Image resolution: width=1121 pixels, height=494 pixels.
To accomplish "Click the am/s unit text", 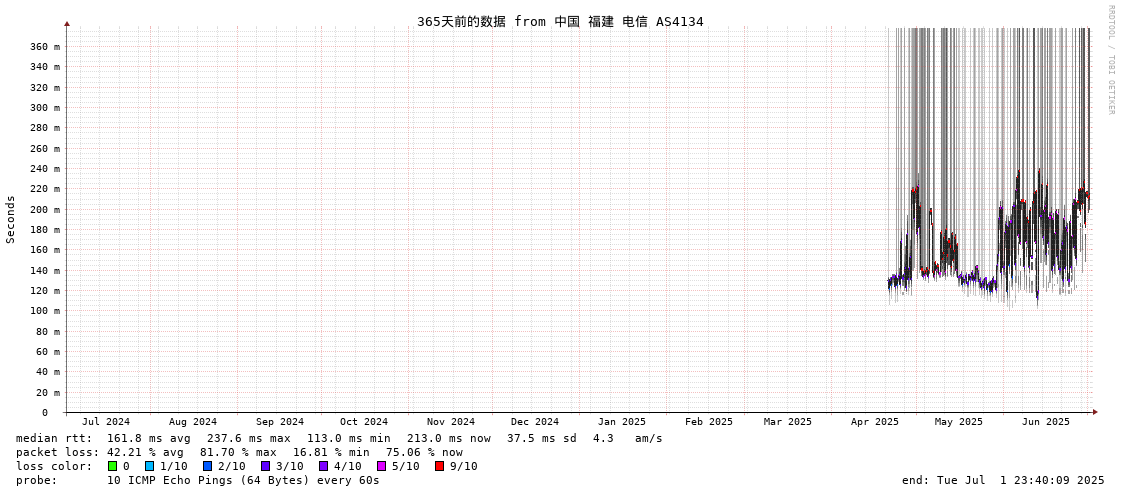I will tap(648, 438).
